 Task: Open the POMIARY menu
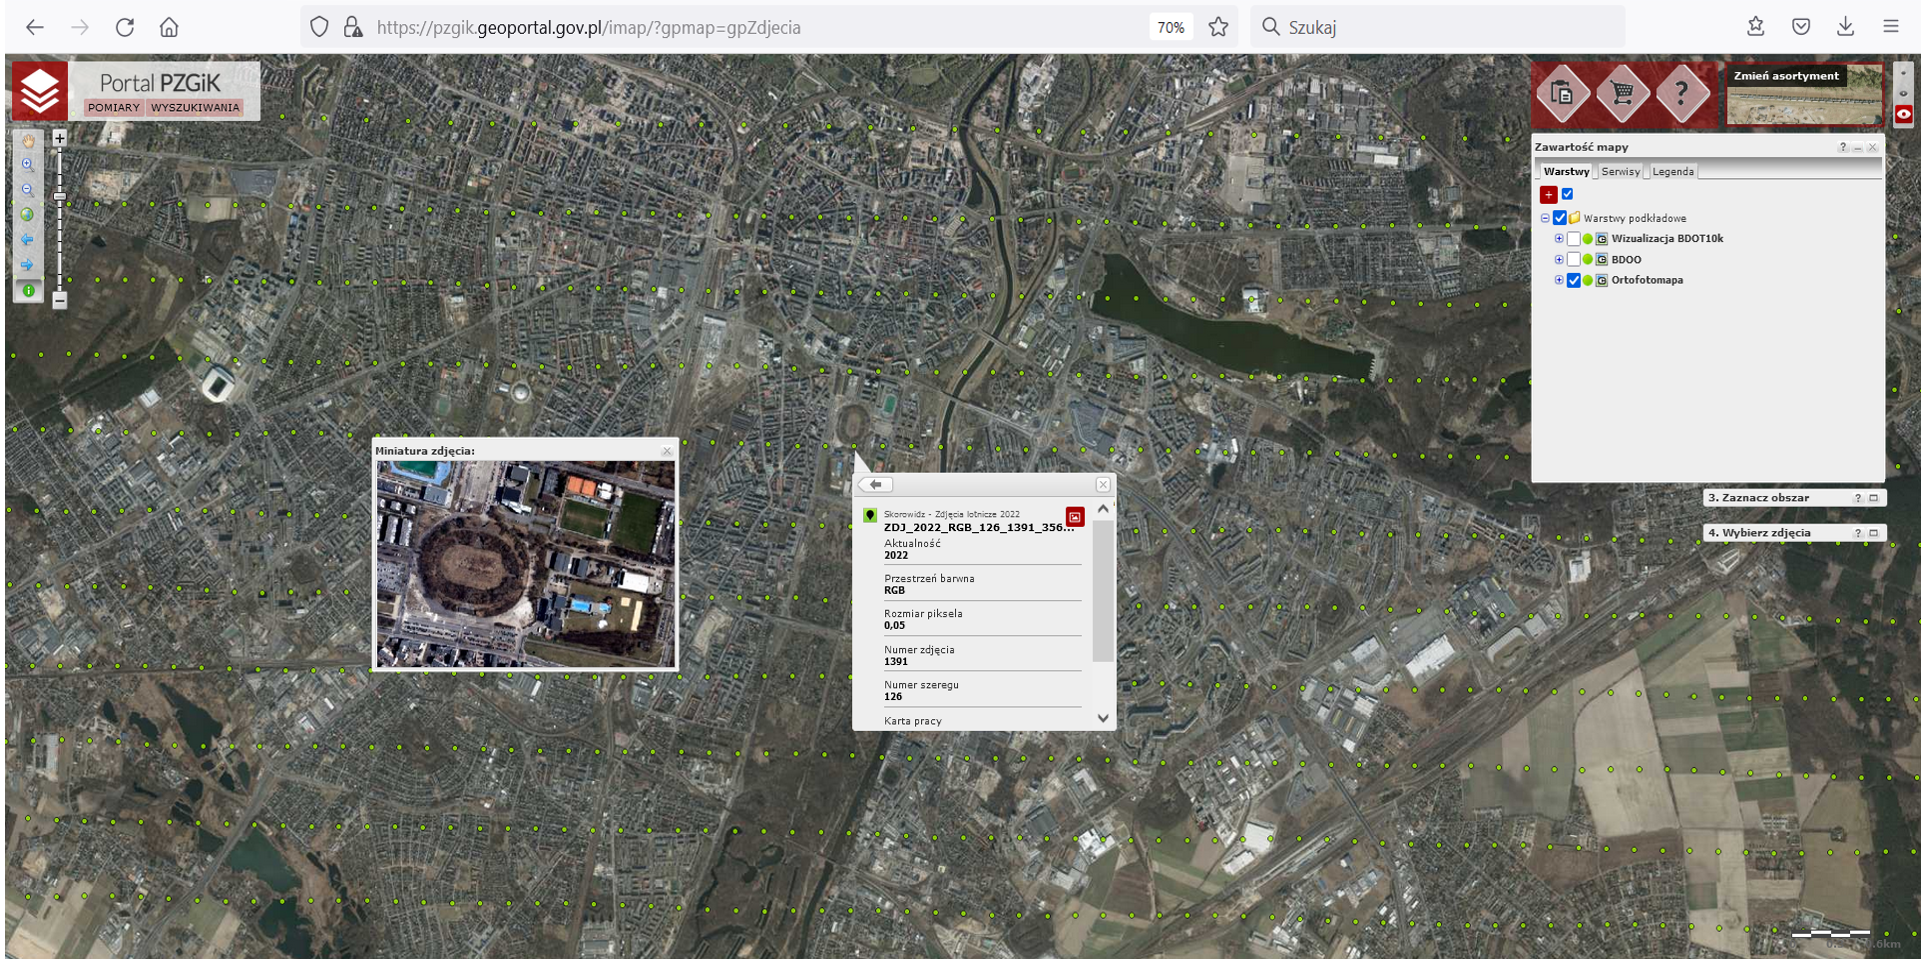pyautogui.click(x=114, y=108)
